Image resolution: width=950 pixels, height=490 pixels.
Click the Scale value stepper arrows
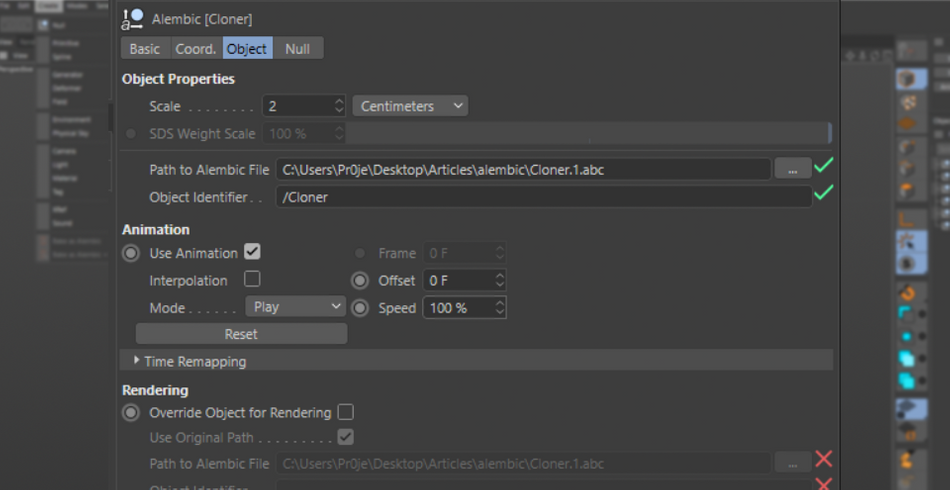pyautogui.click(x=339, y=106)
